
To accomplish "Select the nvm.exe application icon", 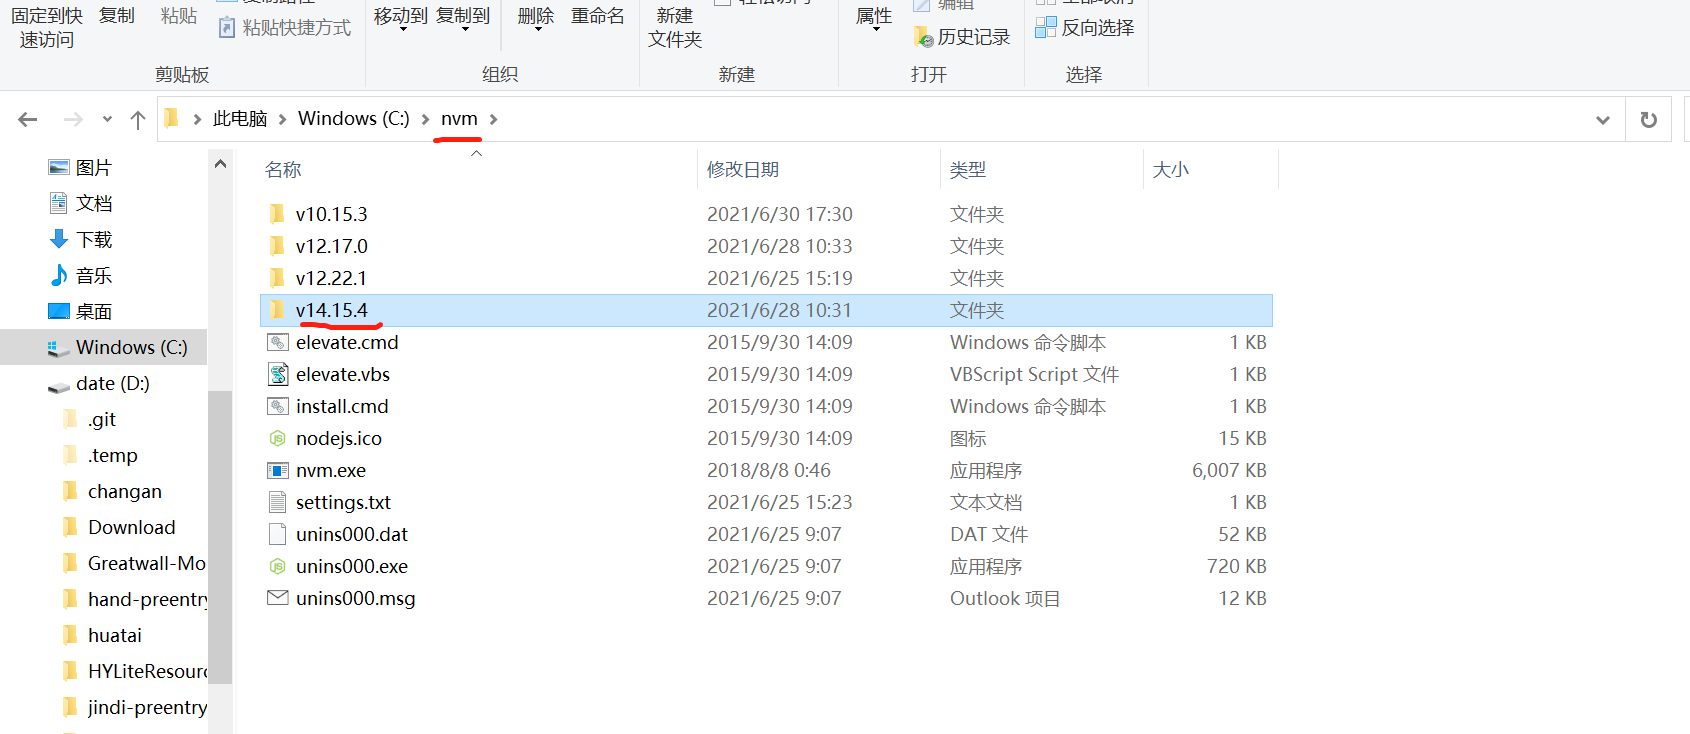I will [x=278, y=470].
